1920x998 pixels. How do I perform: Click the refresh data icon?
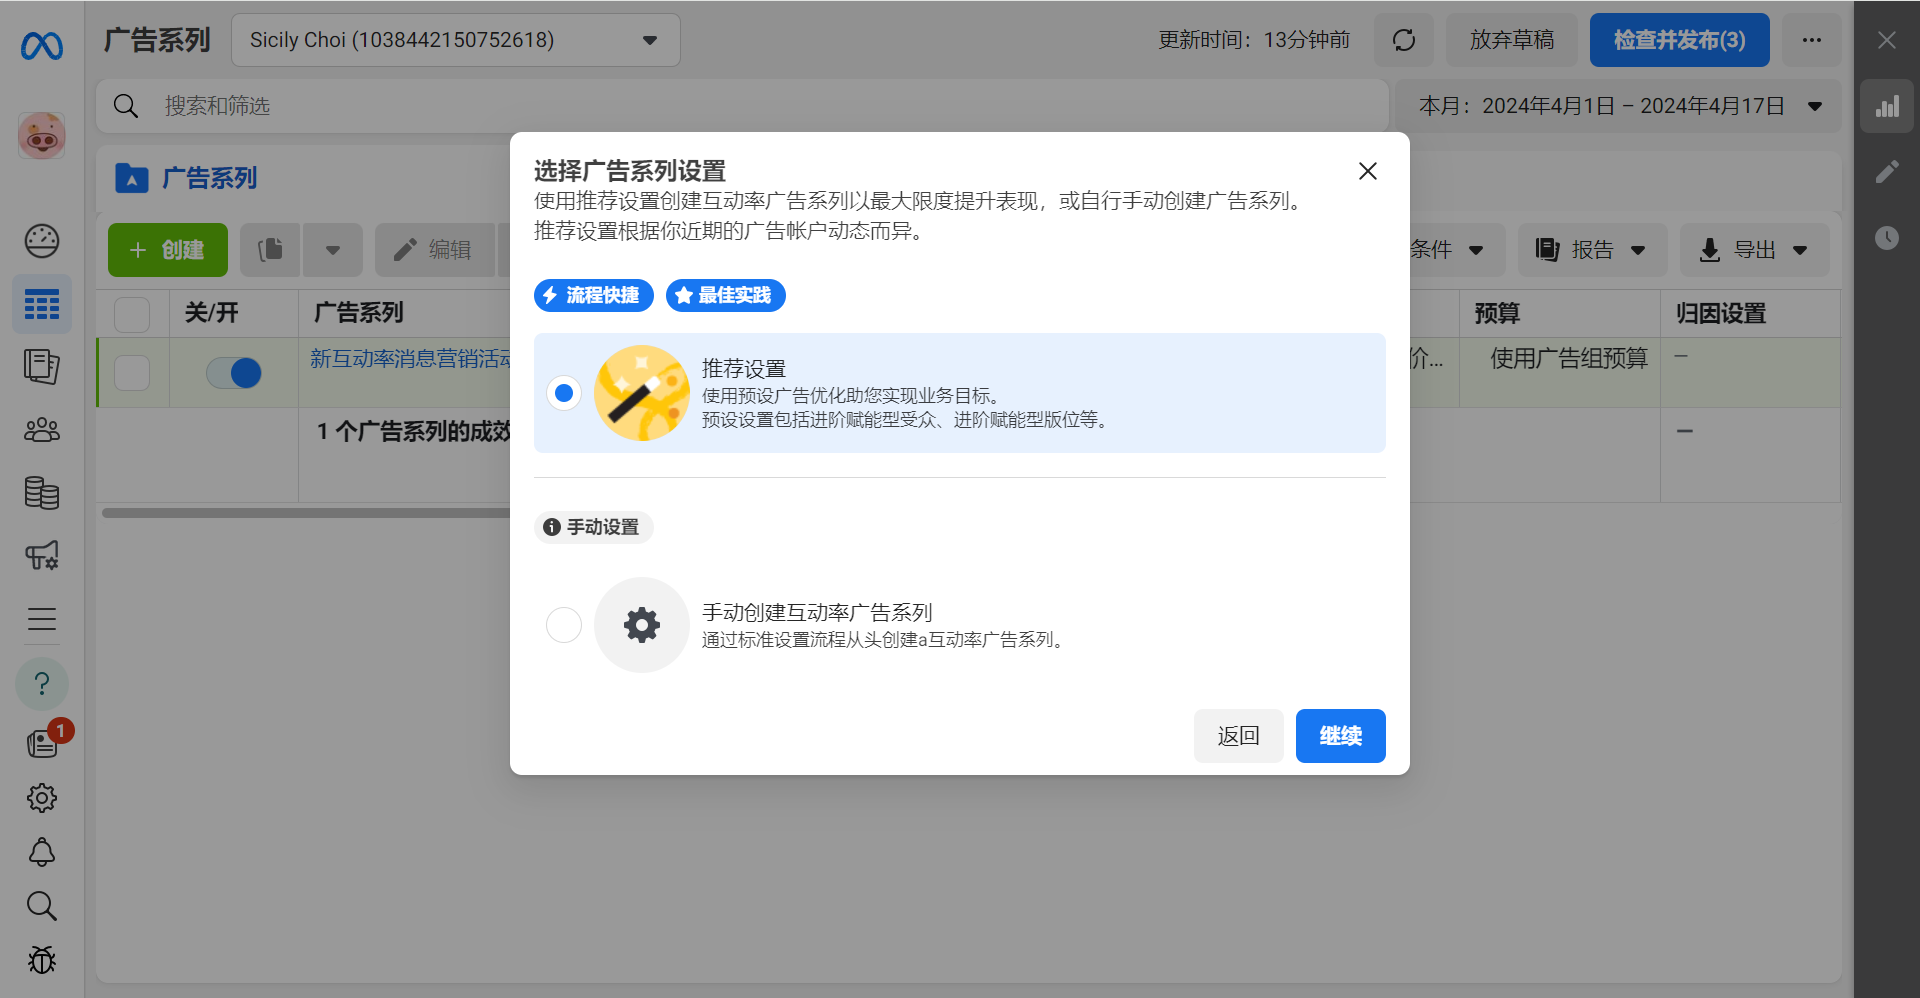coord(1404,40)
